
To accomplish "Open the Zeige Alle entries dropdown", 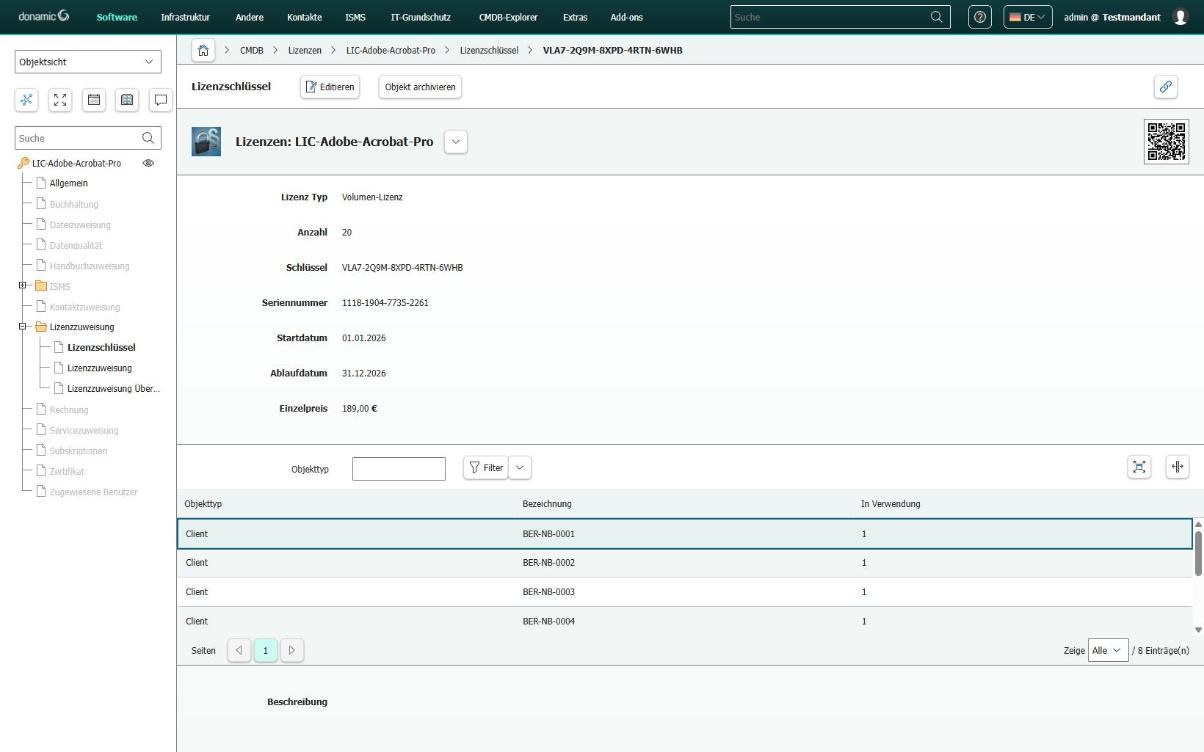I will pyautogui.click(x=1108, y=650).
